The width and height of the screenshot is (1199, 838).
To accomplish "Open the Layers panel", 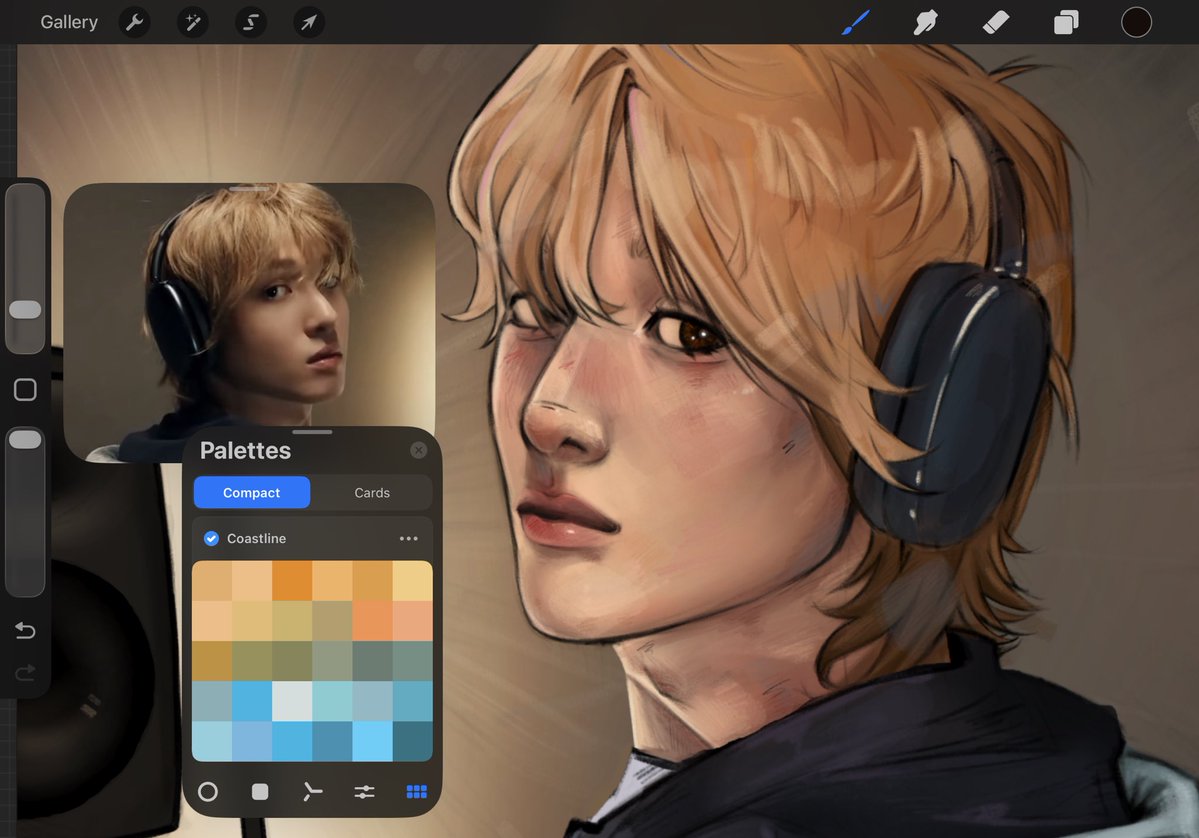I will click(x=1066, y=22).
